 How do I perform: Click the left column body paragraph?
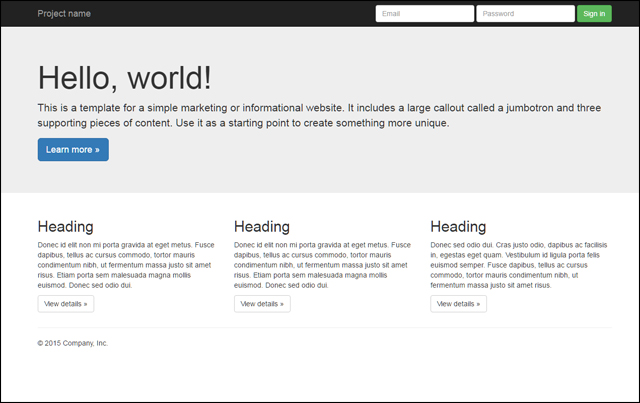pos(125,265)
